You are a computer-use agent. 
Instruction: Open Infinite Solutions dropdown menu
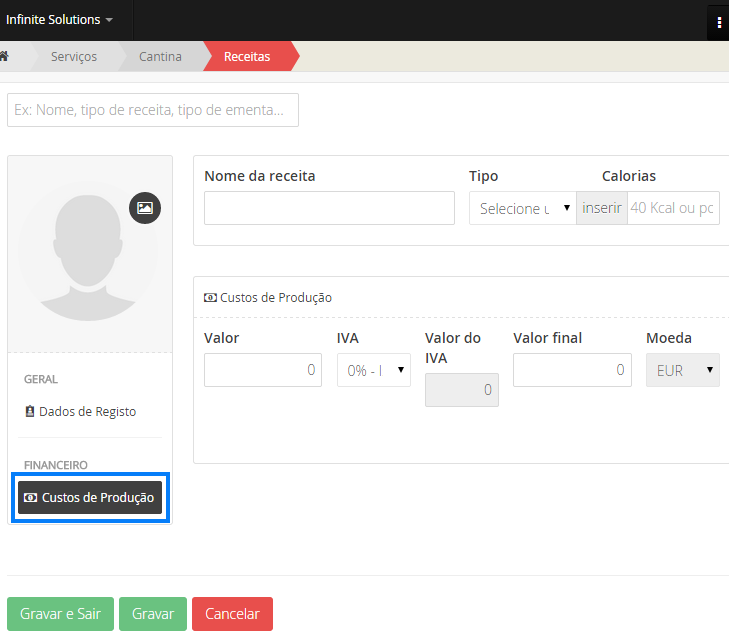tap(59, 20)
